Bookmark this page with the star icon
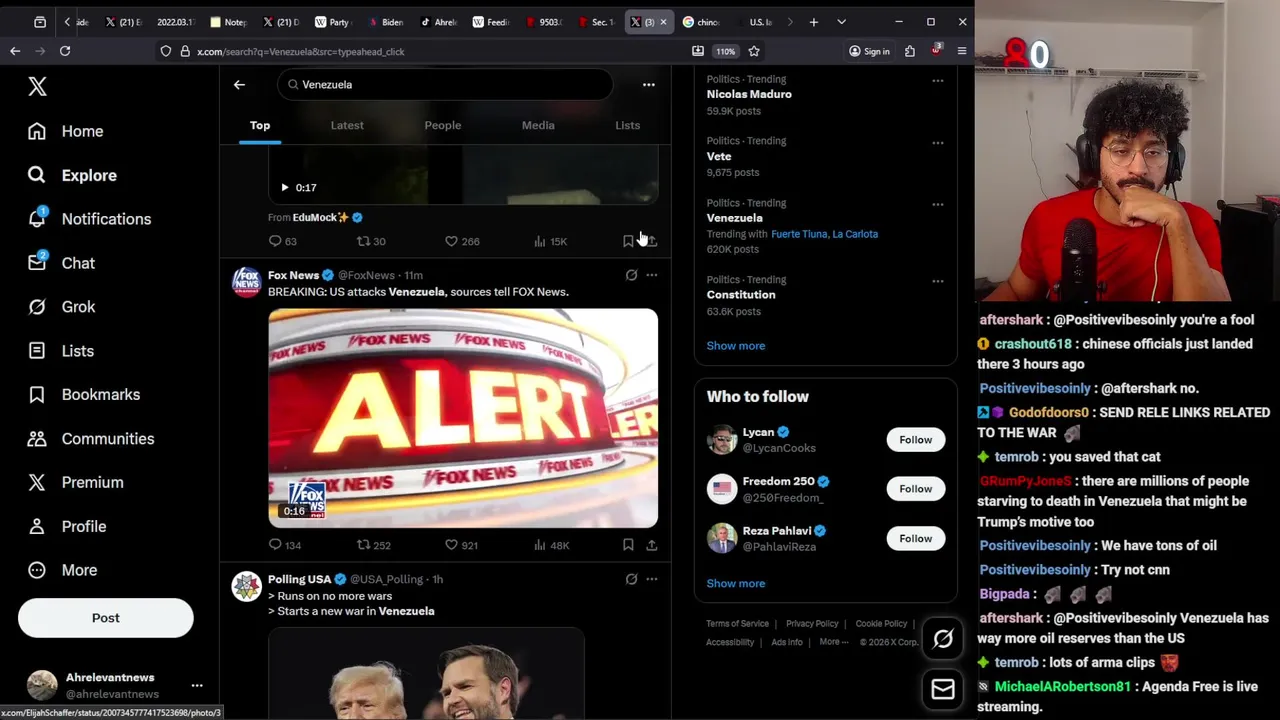Screen dimensions: 1280x720 pos(754,51)
